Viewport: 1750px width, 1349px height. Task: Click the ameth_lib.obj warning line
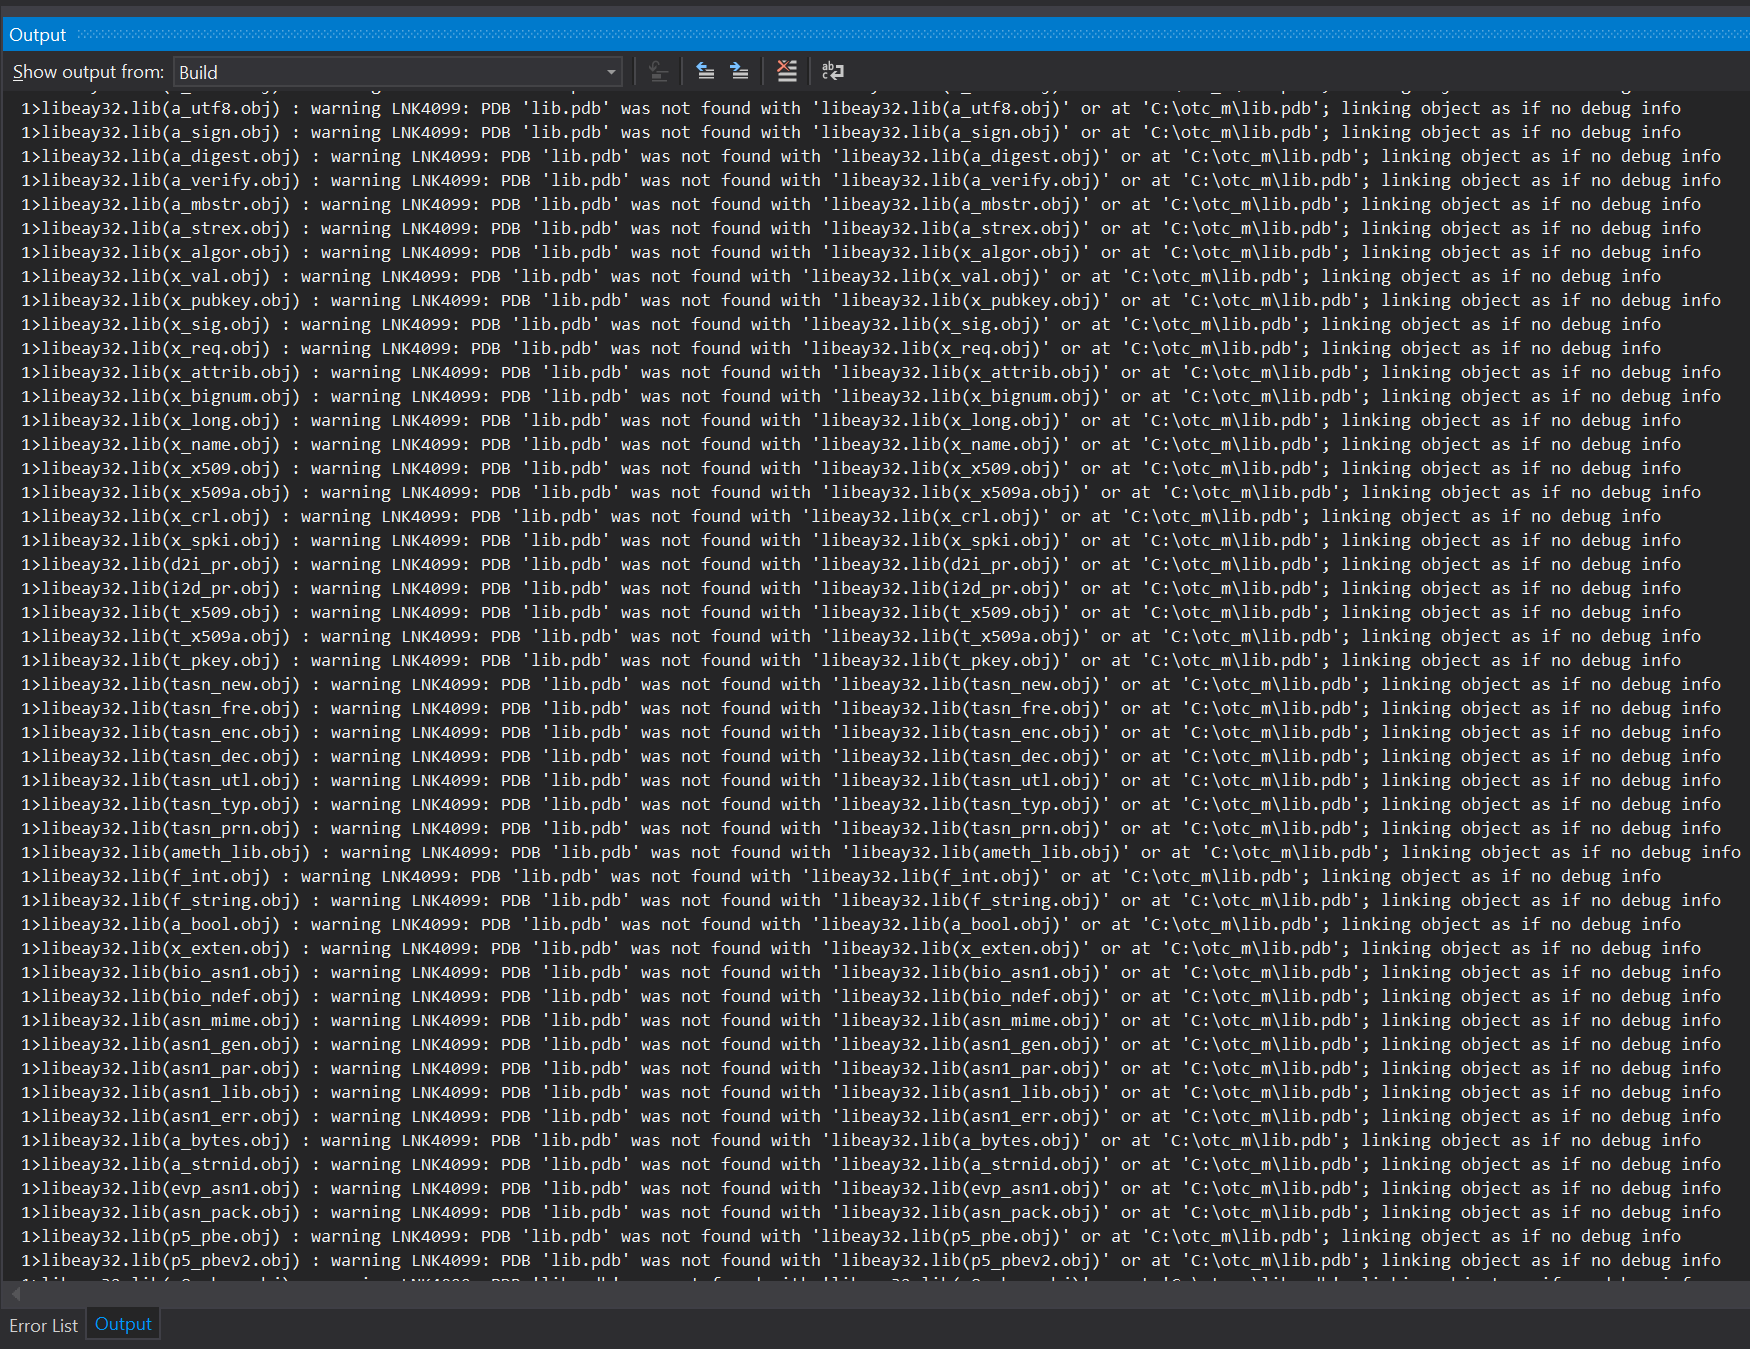(881, 852)
